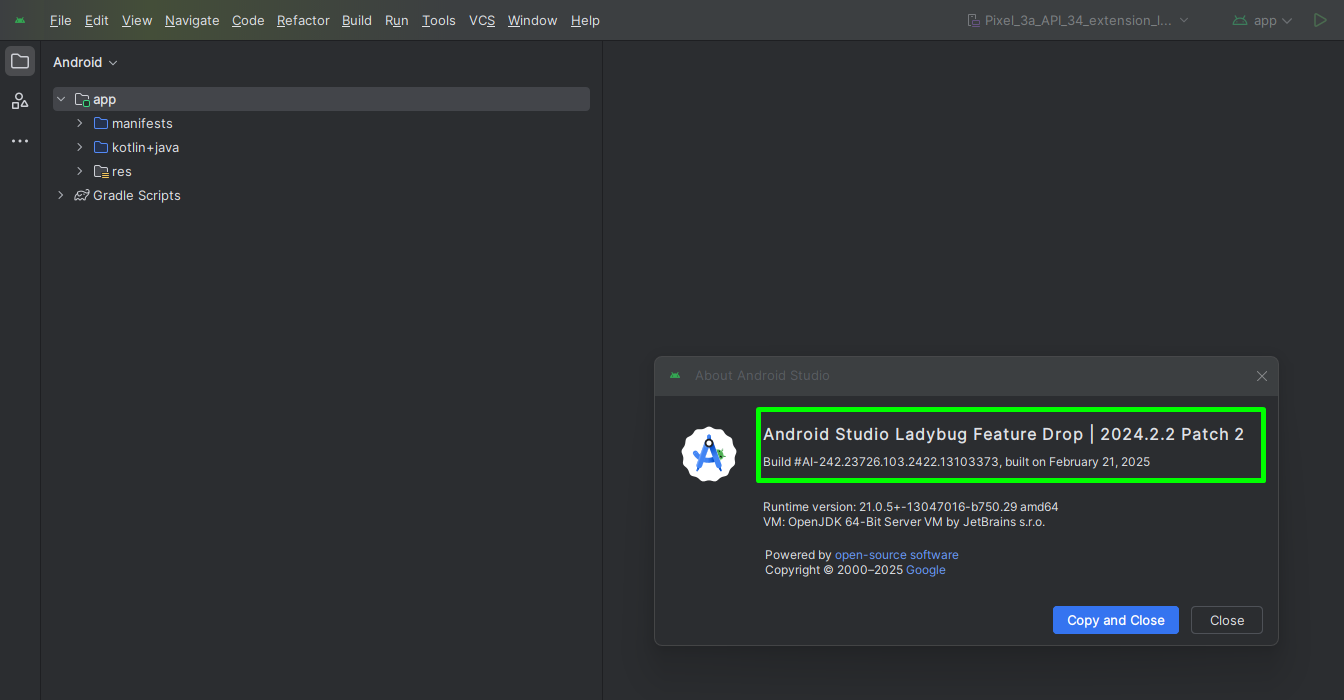Open the Refactor menu
Viewport: 1344px width, 700px height.
coord(303,20)
